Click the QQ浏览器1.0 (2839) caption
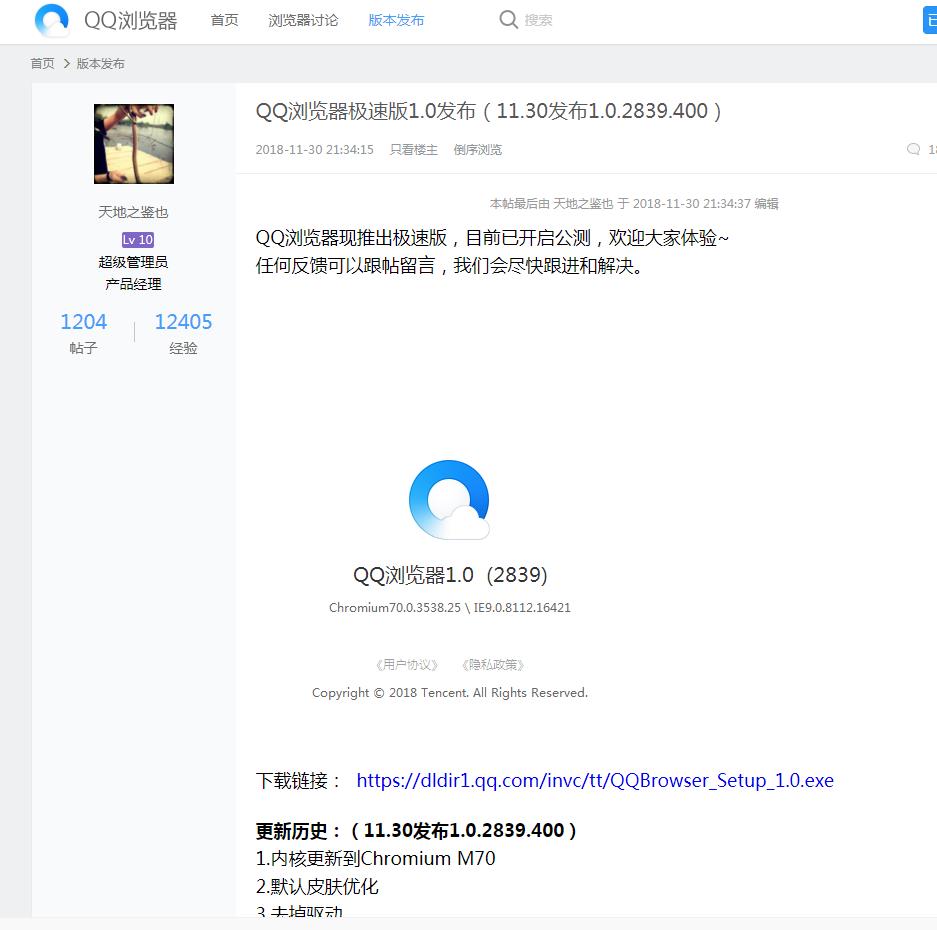The image size is (937, 930). pyautogui.click(x=450, y=575)
